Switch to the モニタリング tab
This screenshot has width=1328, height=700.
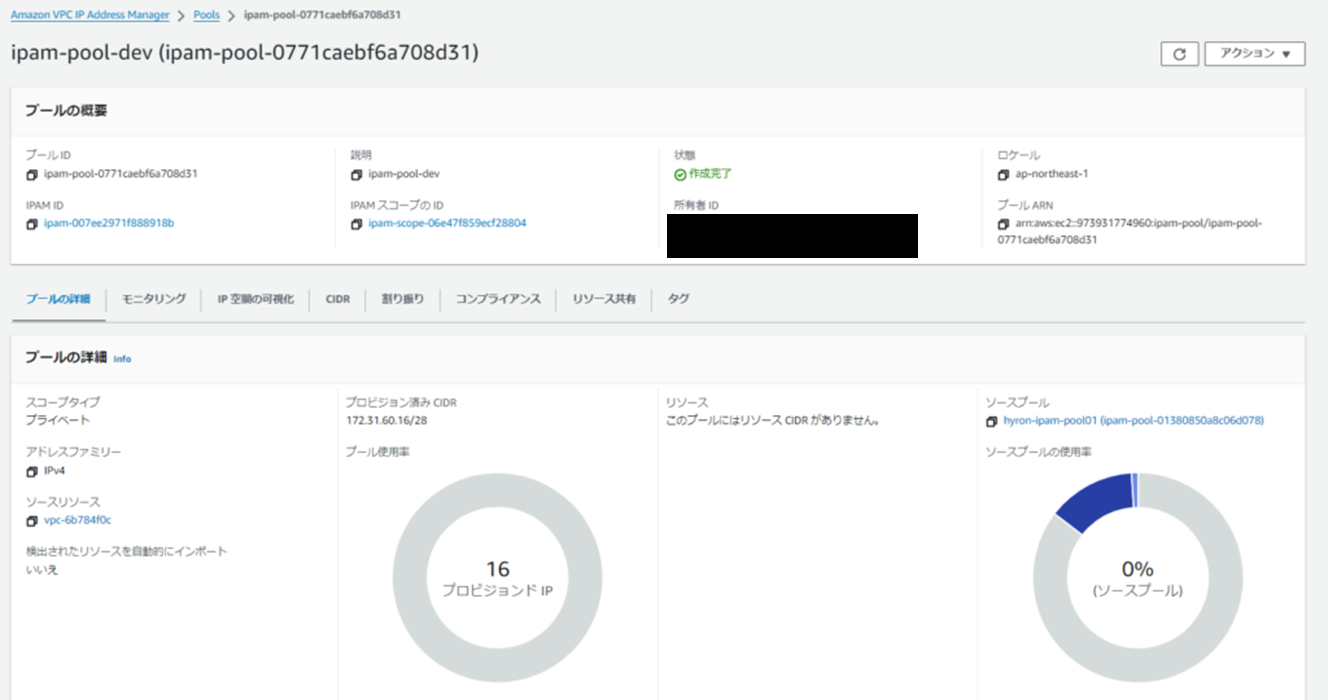pyautogui.click(x=154, y=299)
